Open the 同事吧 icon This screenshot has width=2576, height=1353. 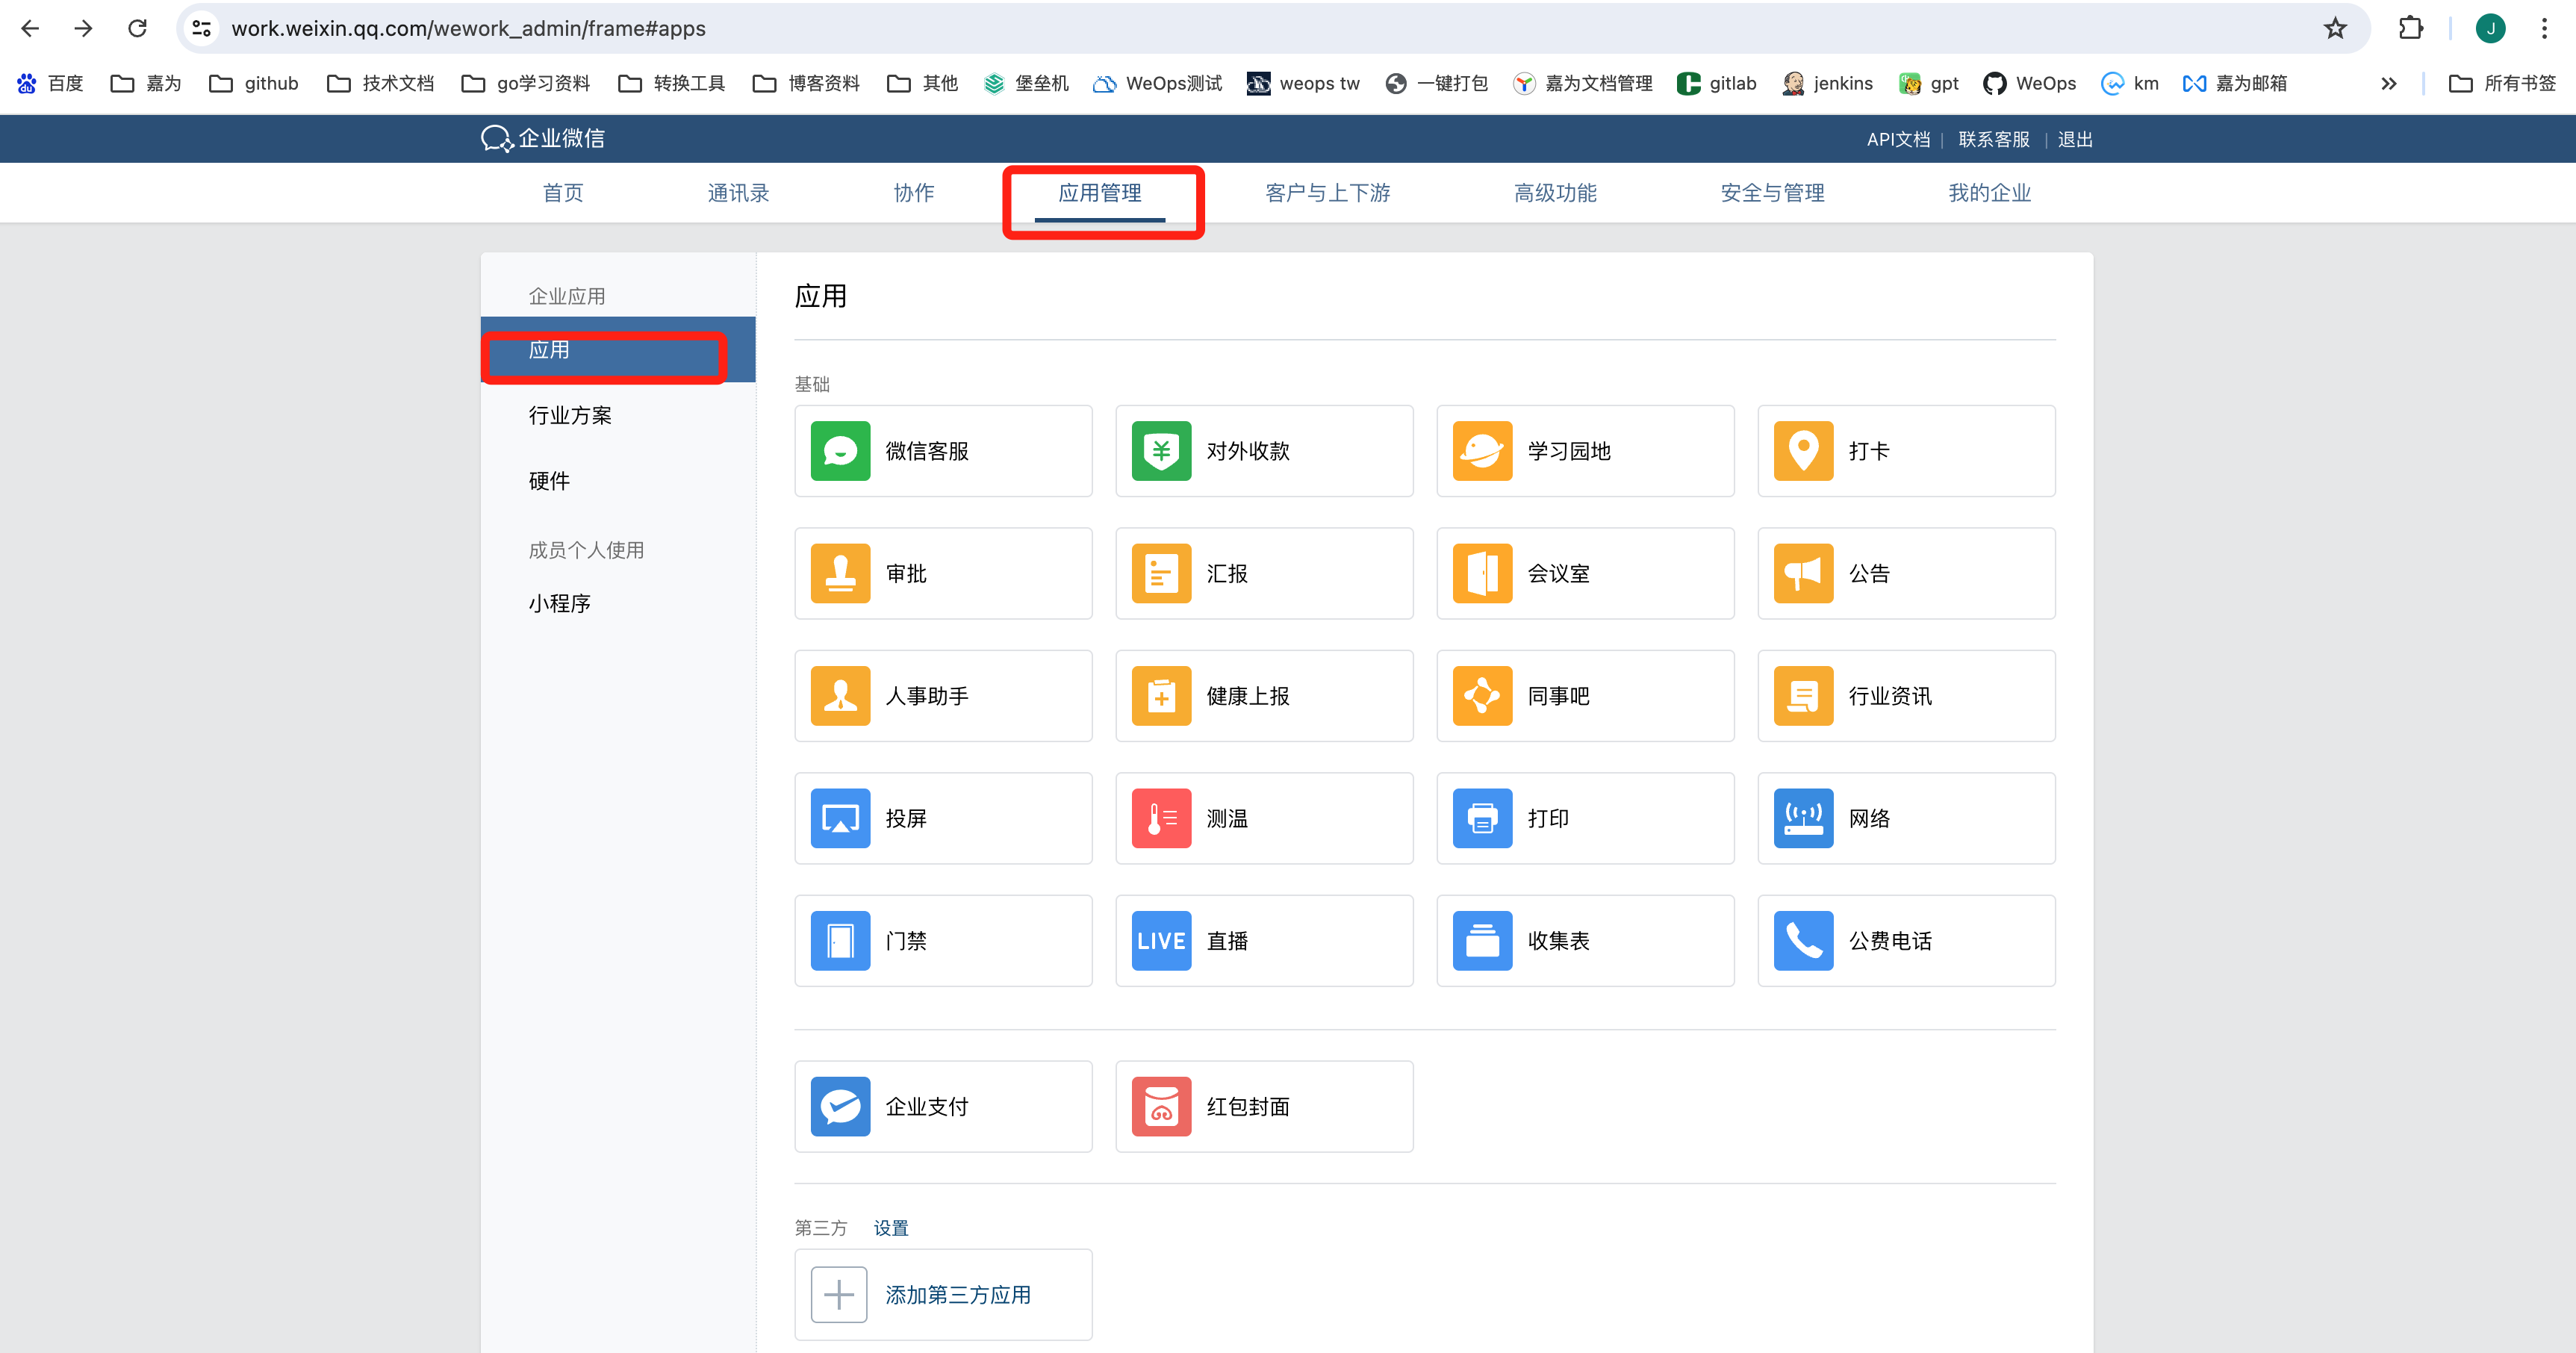[1482, 696]
